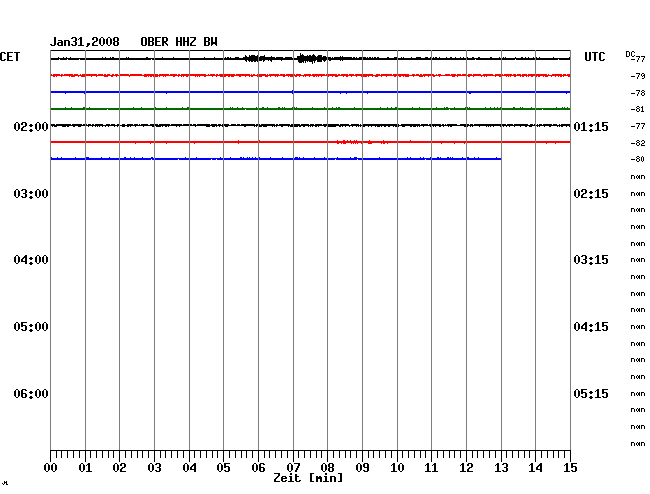Select the station label OBER HHZ BW
The width and height of the screenshot is (650, 494).
[x=179, y=42]
